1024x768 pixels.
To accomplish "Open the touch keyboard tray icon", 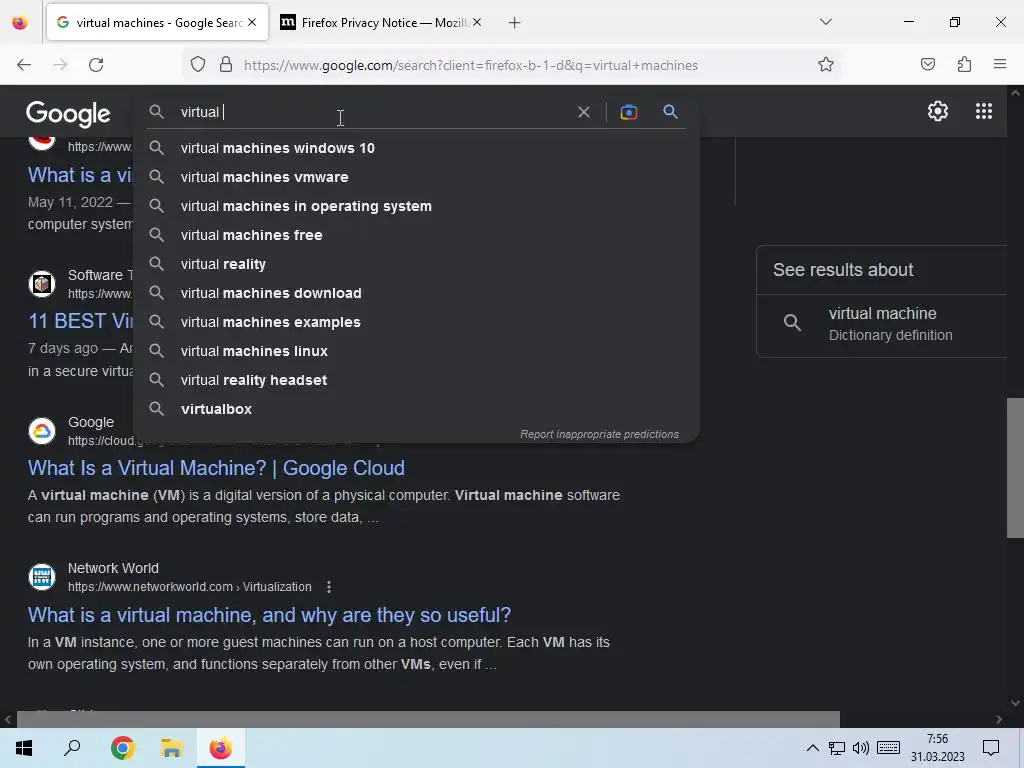I will click(x=888, y=748).
